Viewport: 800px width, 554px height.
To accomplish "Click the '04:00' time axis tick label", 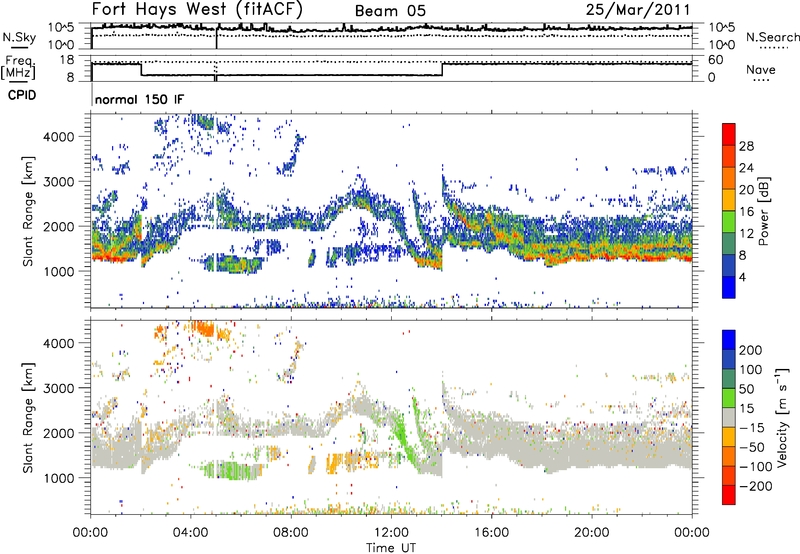I will coord(191,533).
